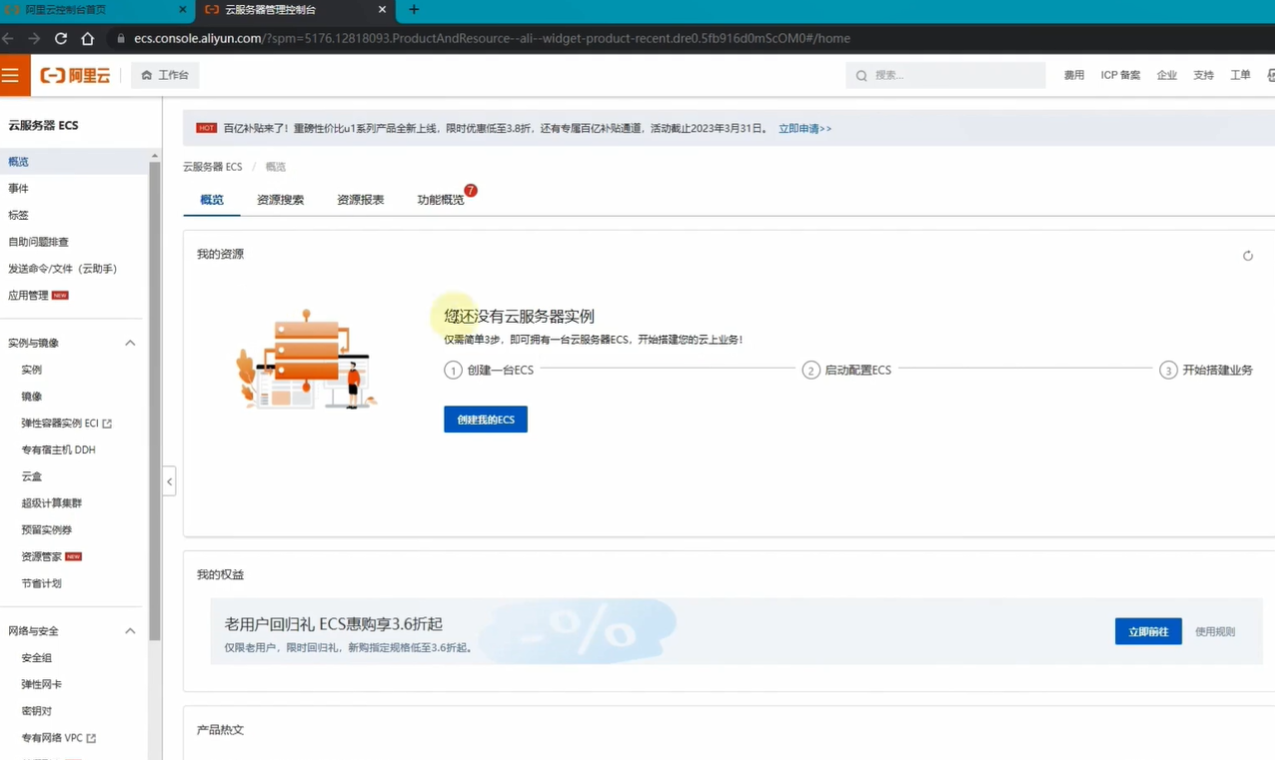Close the 阿里云控制台首页 tab
Viewport: 1275px width, 760px height.
(182, 10)
